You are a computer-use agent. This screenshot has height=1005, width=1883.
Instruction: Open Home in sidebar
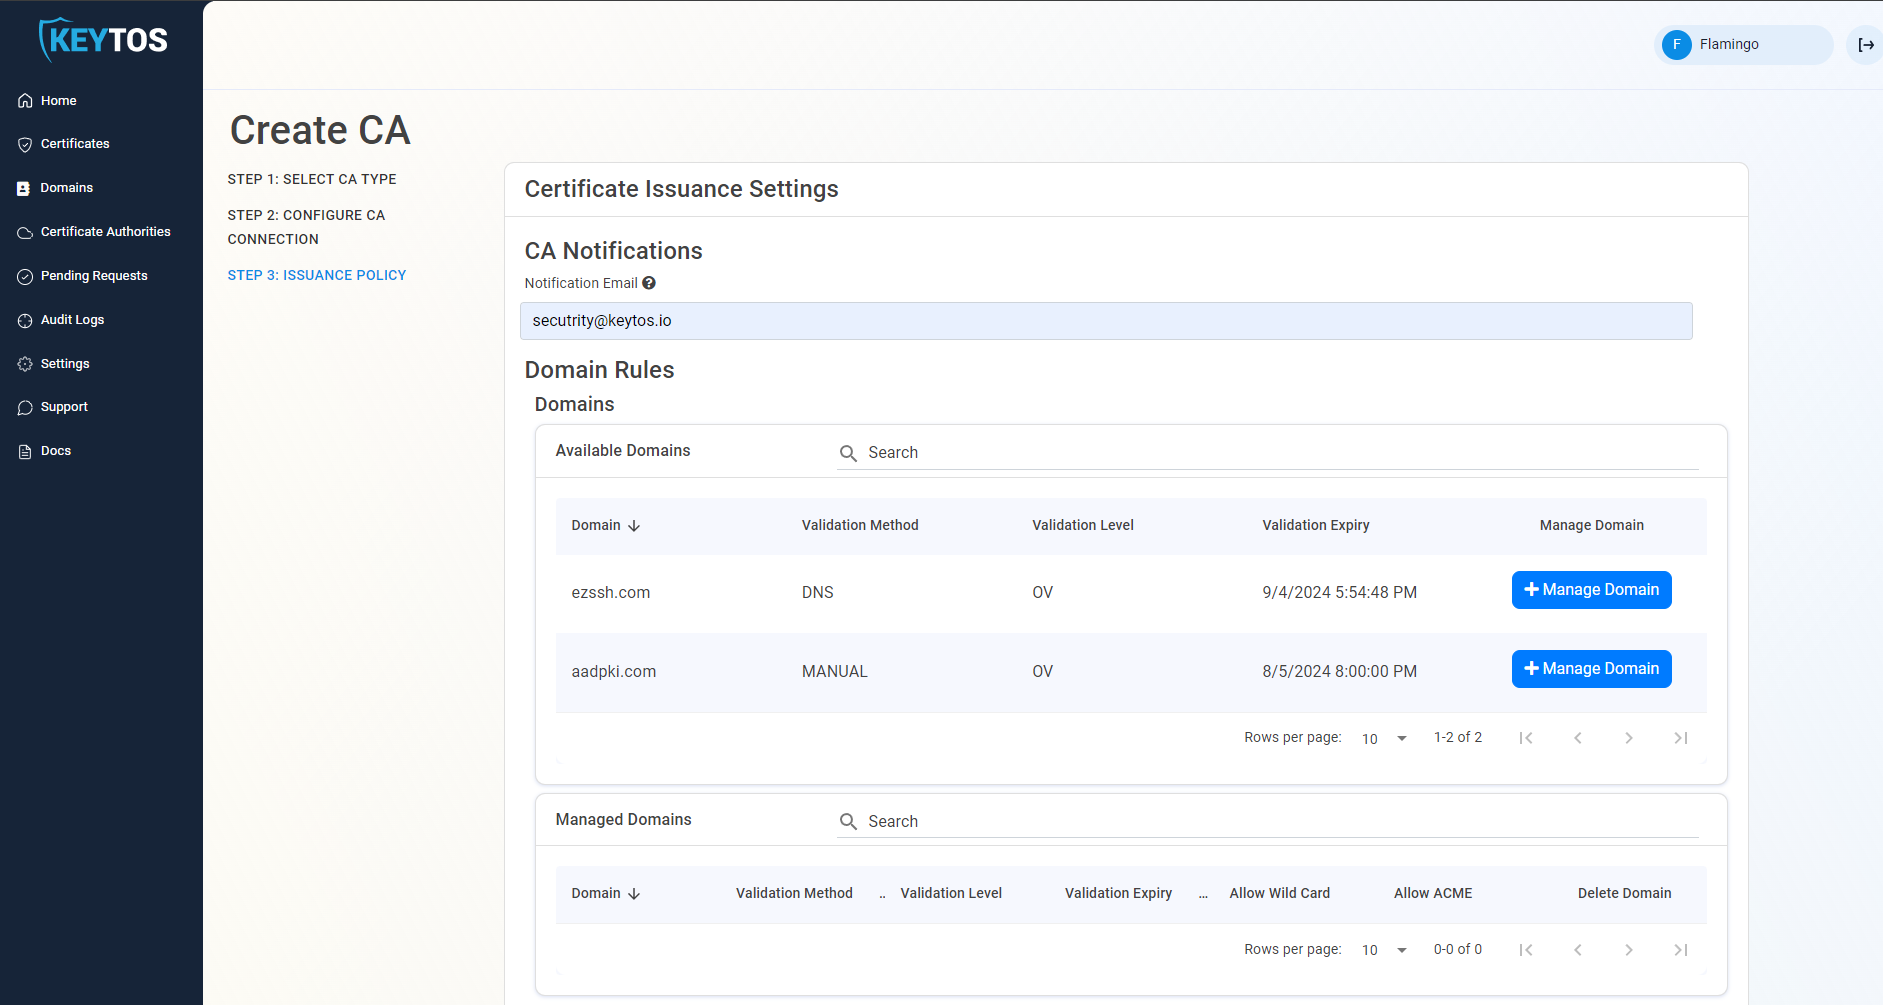coord(59,101)
